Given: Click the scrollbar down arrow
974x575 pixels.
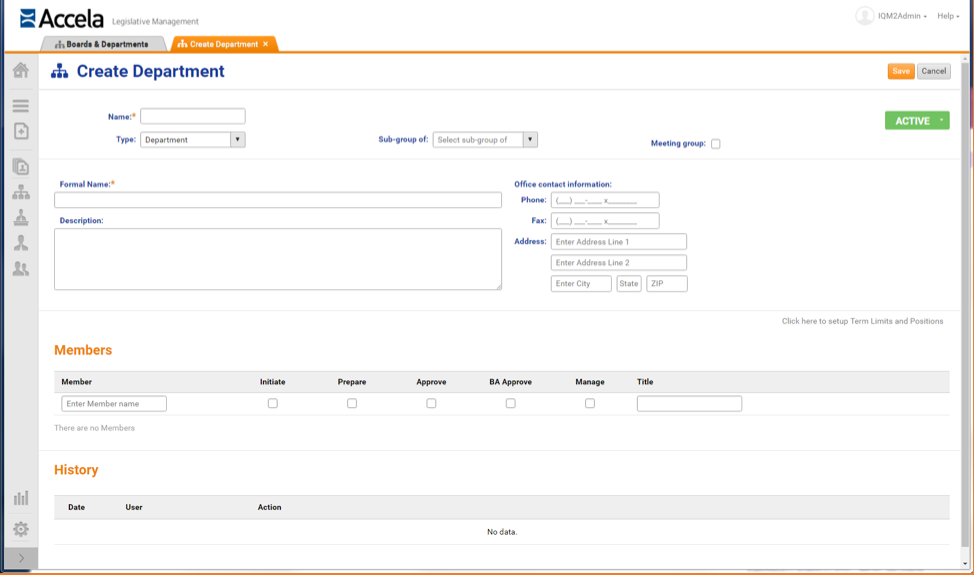Looking at the screenshot, I should pos(965,563).
